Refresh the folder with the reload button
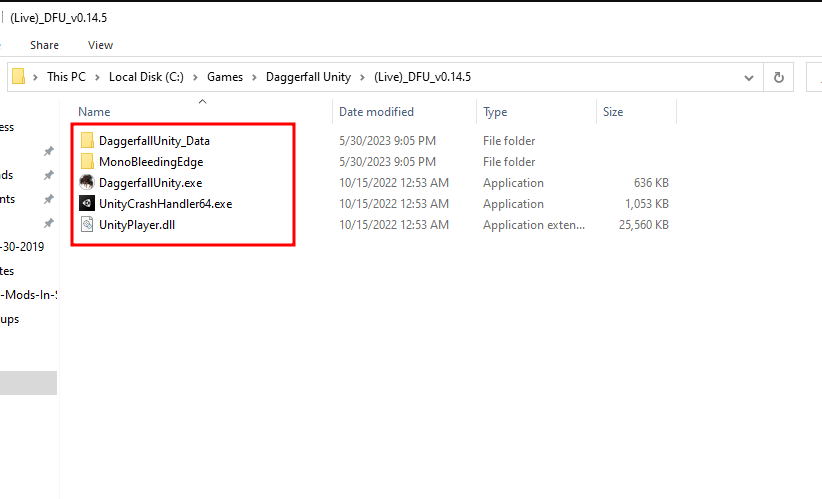 pos(778,77)
